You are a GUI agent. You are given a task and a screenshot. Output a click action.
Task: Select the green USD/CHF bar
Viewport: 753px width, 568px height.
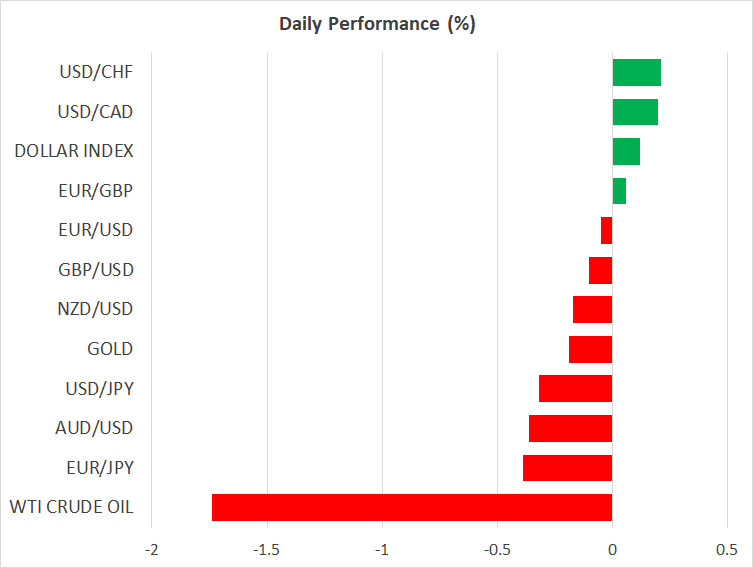636,72
